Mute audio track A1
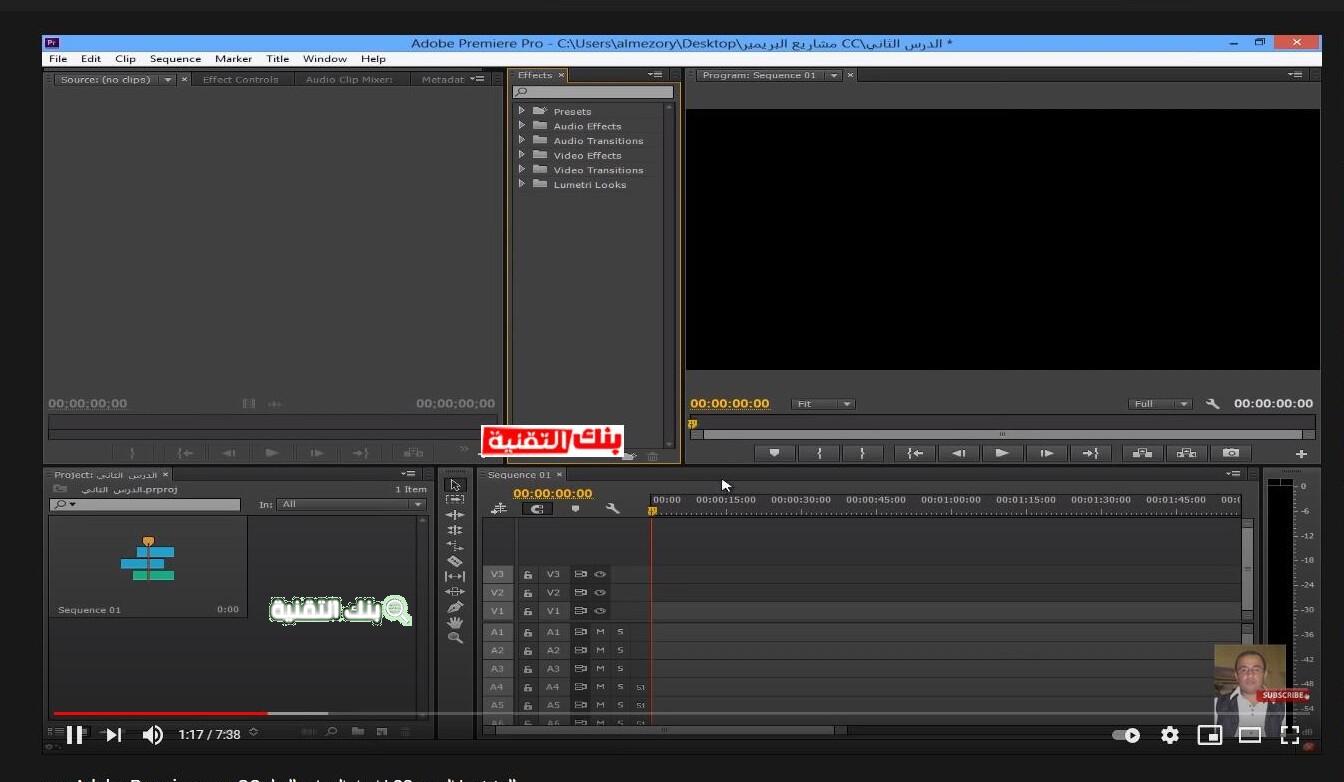The image size is (1344, 782). tap(600, 632)
